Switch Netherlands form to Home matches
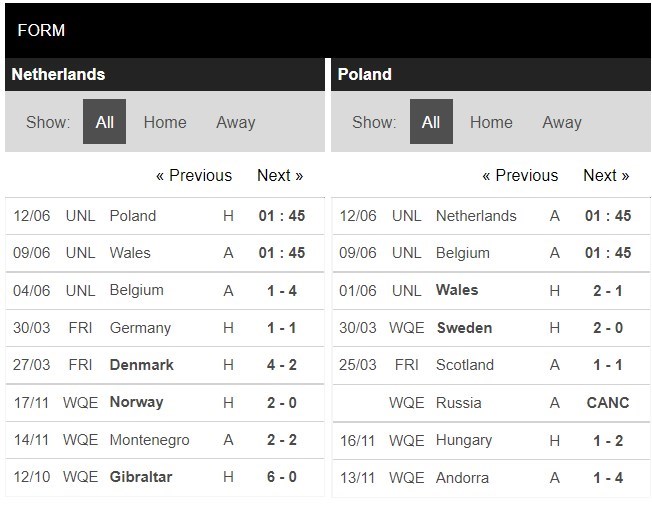This screenshot has width=652, height=508. (x=165, y=122)
